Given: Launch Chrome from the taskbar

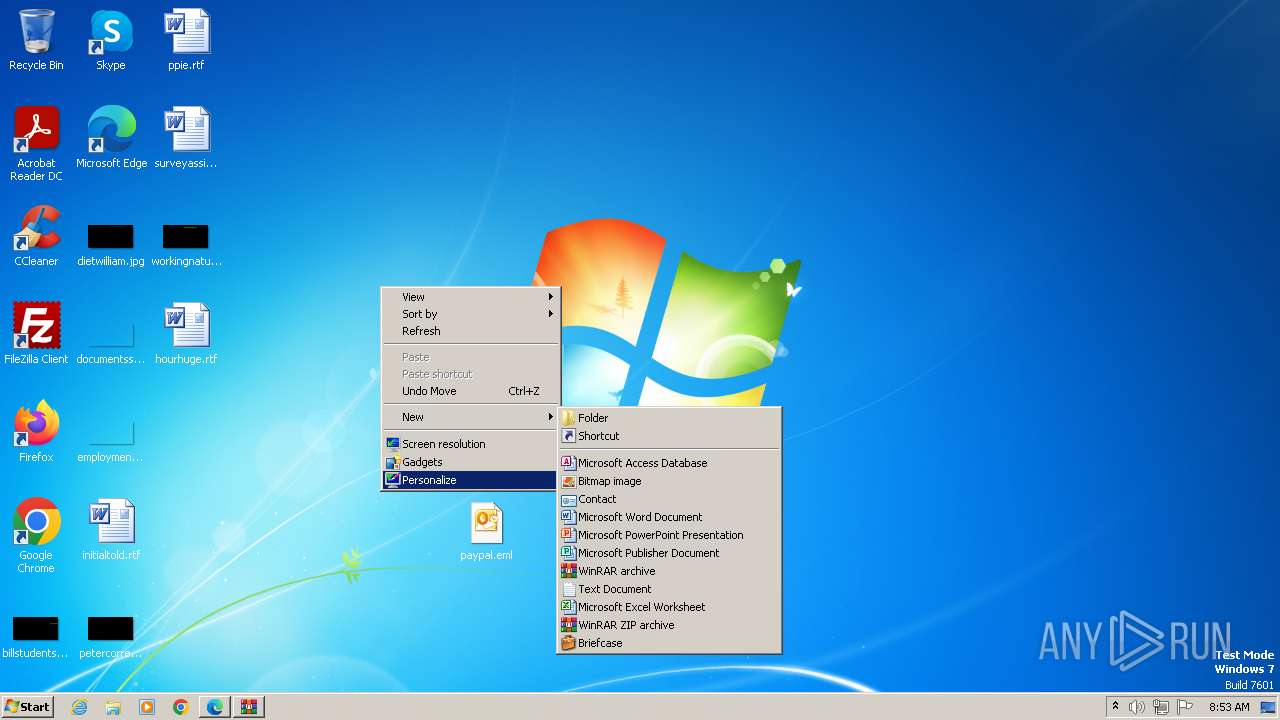Looking at the screenshot, I should click(x=181, y=707).
